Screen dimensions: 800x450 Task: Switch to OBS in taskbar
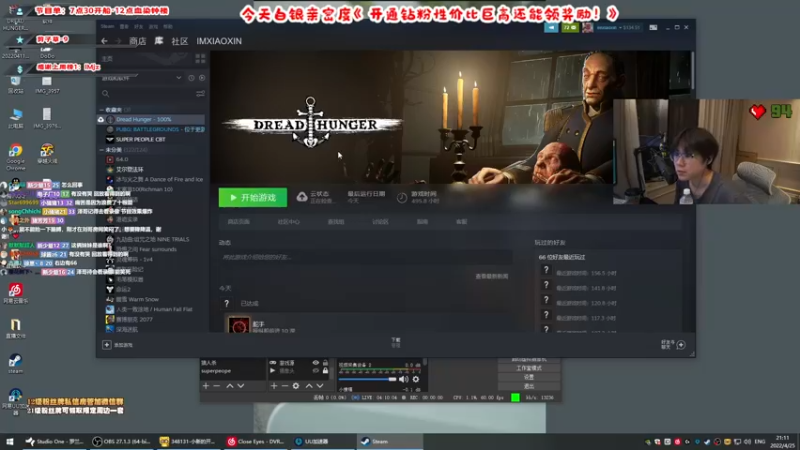[121, 441]
